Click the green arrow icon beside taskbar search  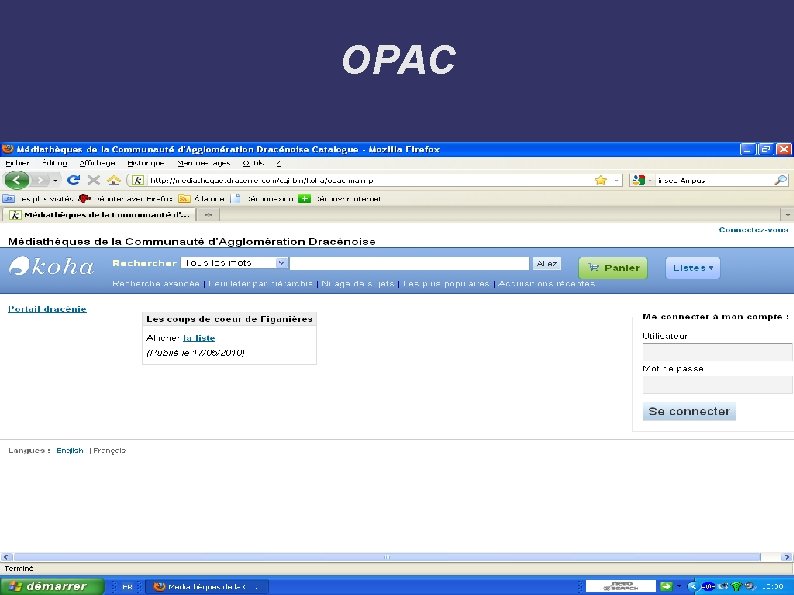(x=666, y=586)
